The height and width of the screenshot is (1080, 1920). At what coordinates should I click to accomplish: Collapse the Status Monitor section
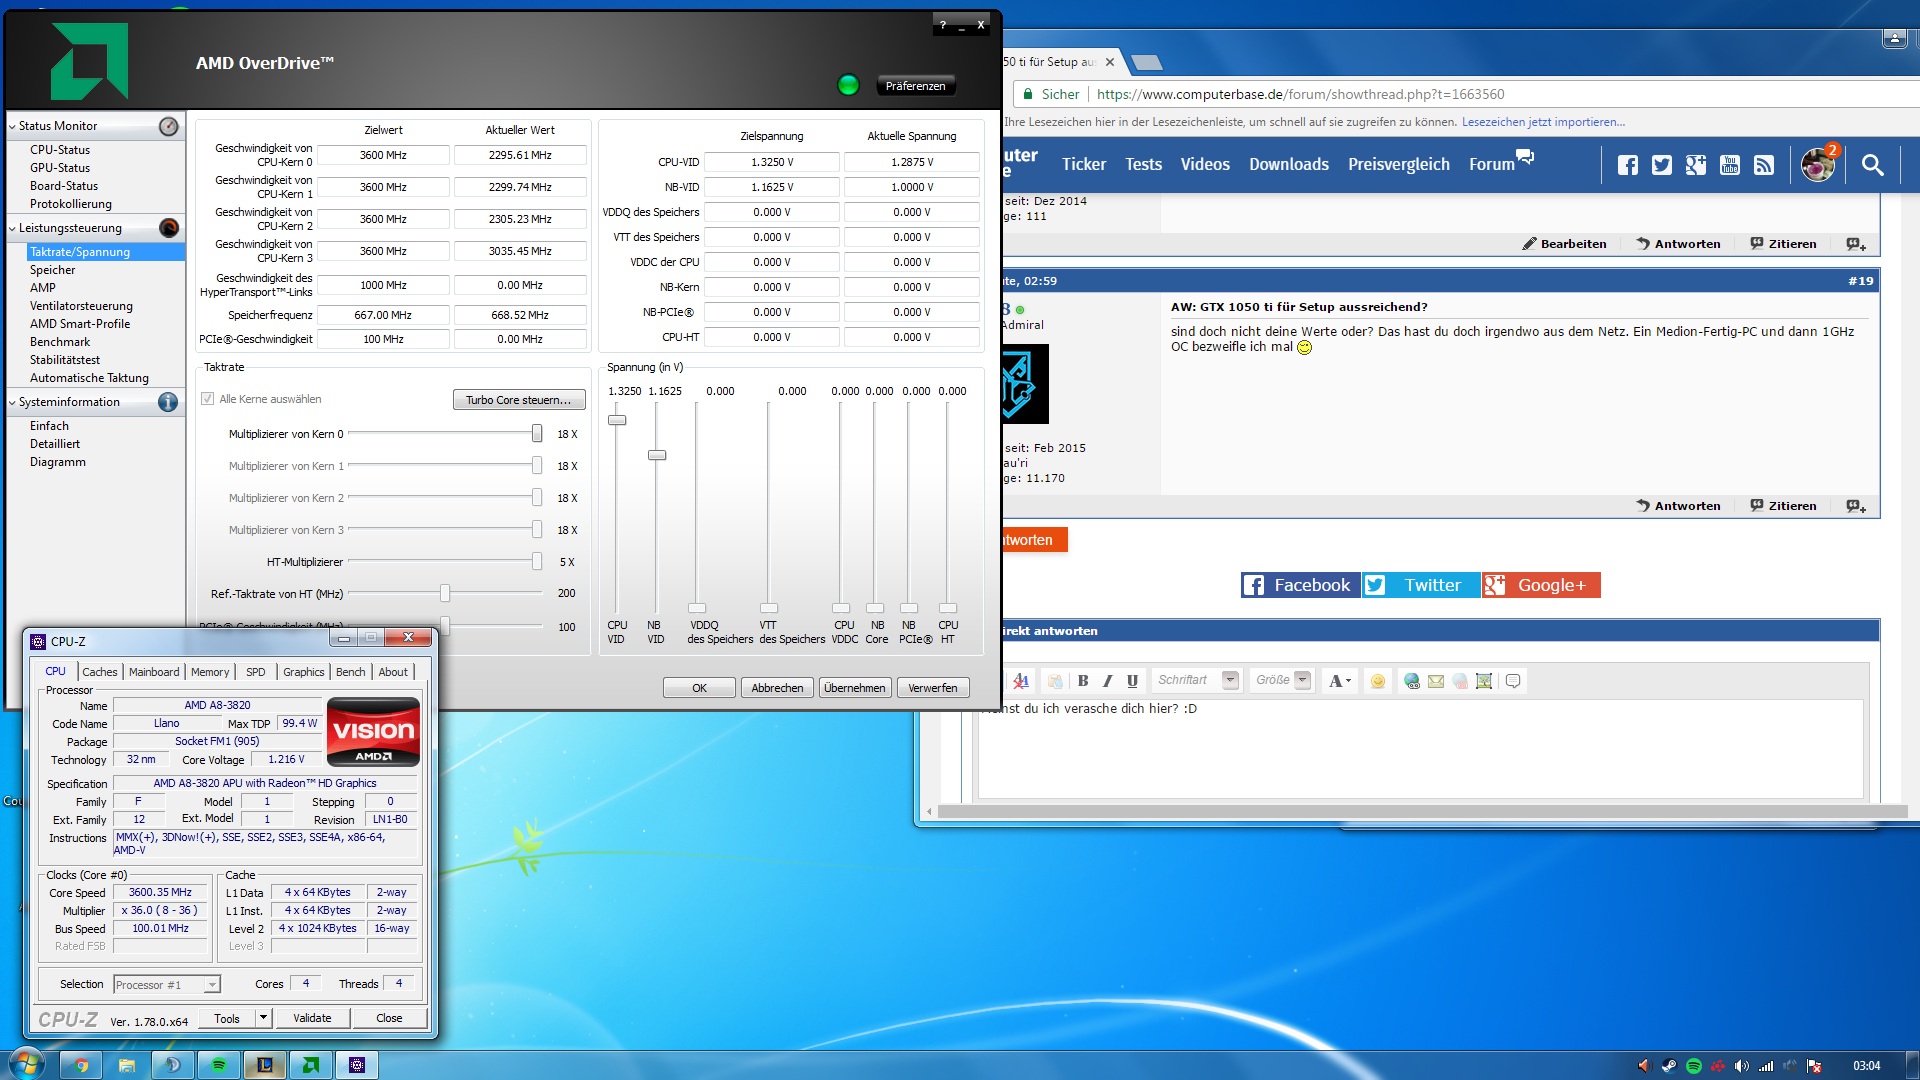point(12,127)
